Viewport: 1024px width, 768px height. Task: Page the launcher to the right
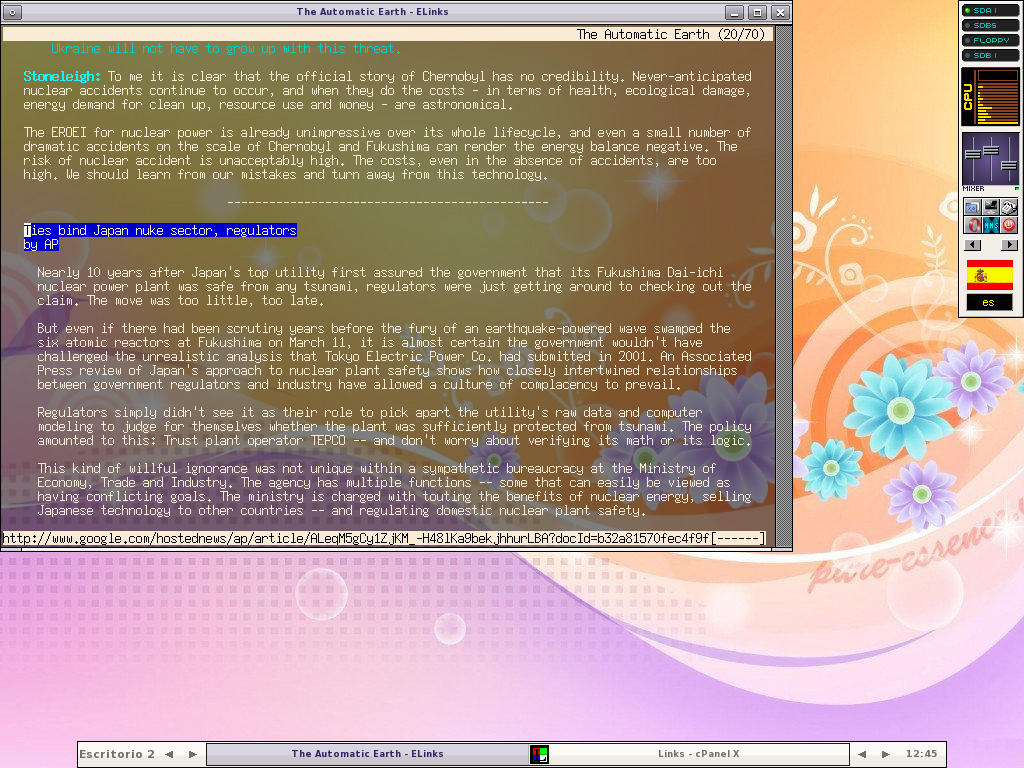[1009, 245]
